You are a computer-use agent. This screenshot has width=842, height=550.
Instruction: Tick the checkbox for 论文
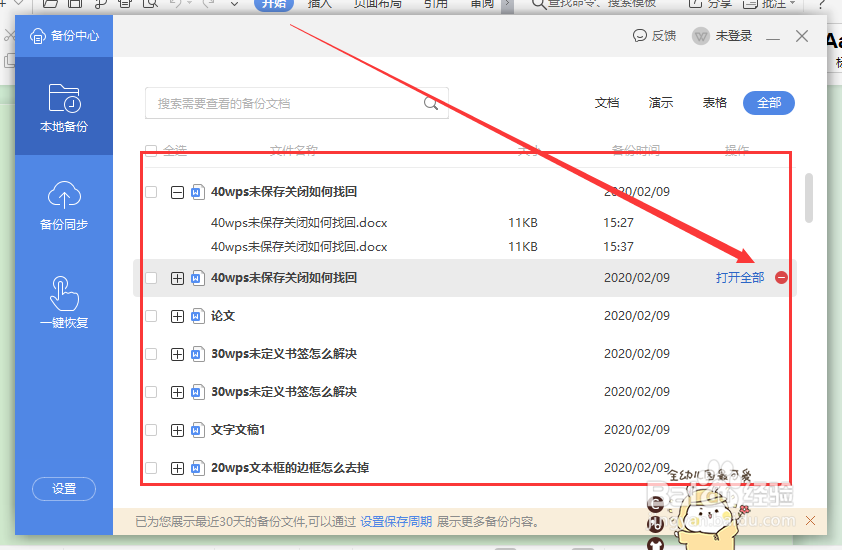(x=151, y=316)
